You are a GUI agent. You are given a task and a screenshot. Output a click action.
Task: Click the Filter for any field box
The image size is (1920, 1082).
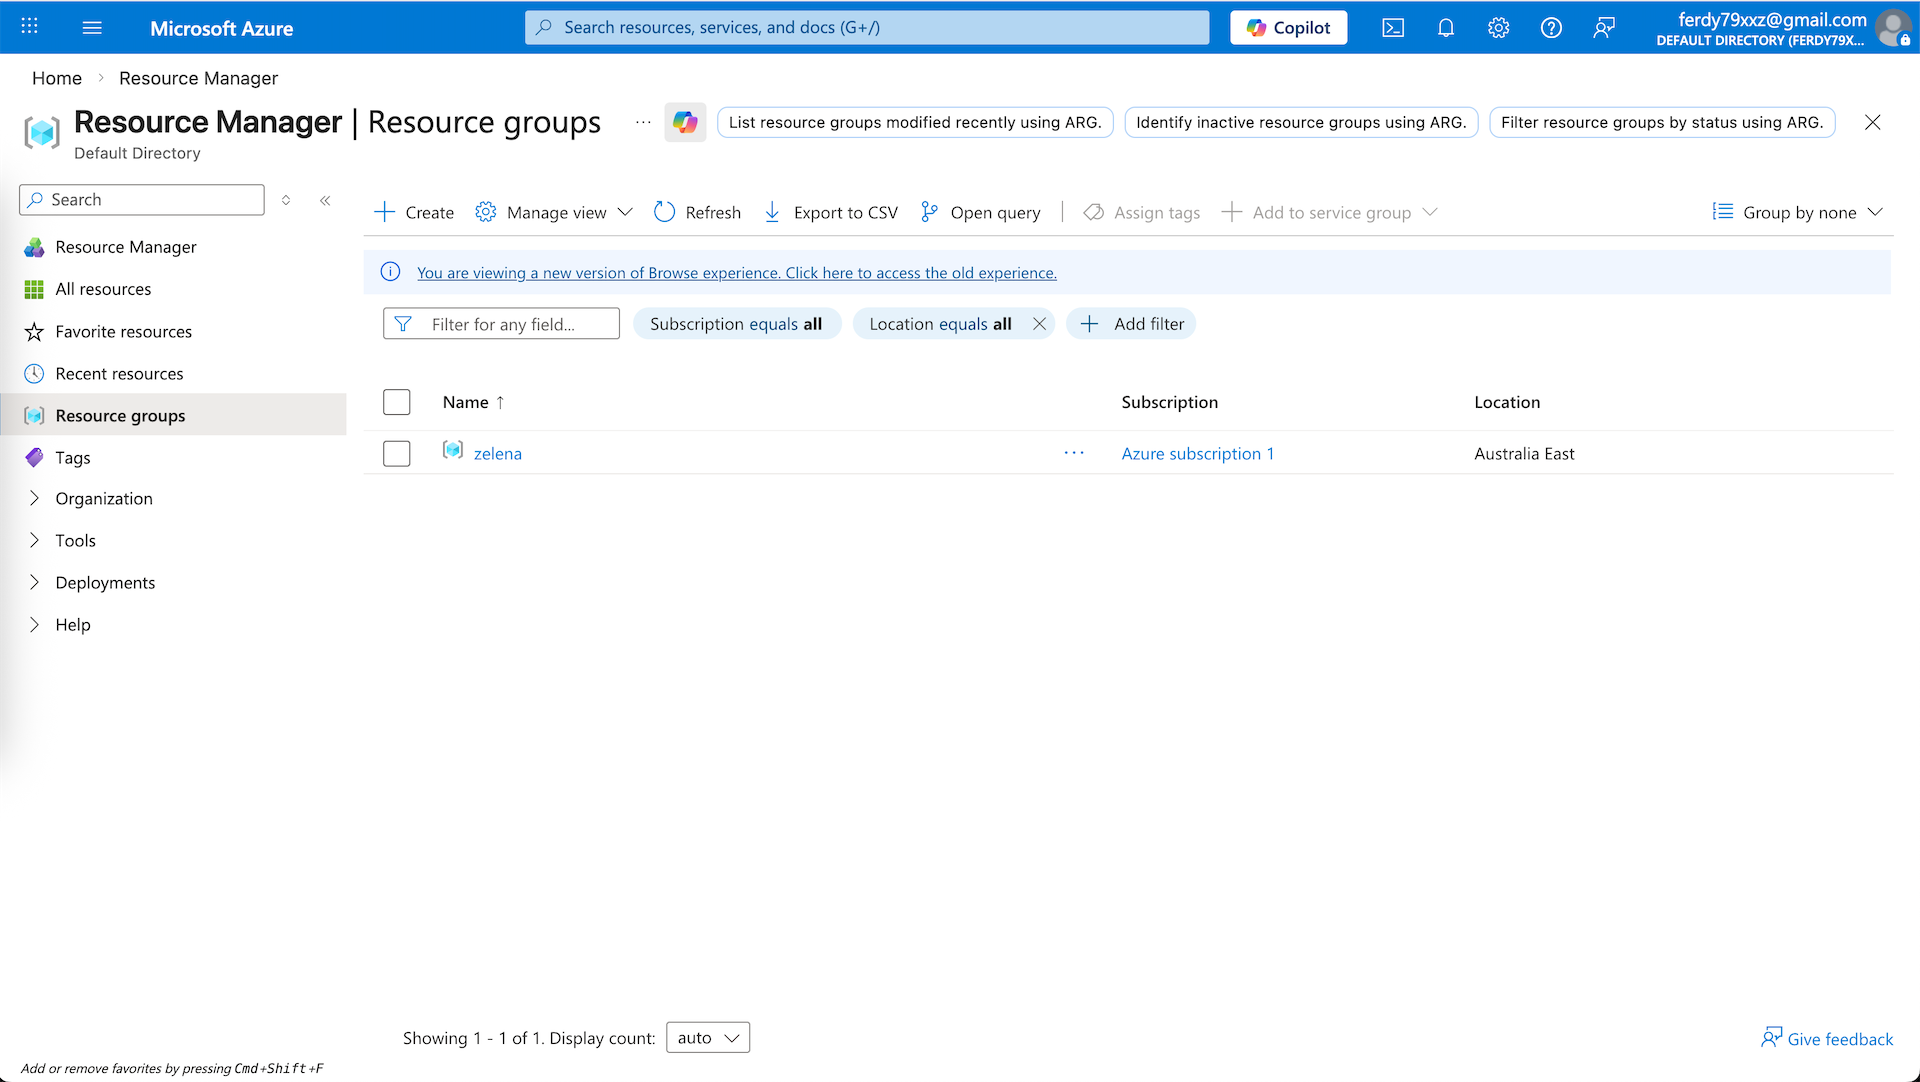click(x=502, y=324)
